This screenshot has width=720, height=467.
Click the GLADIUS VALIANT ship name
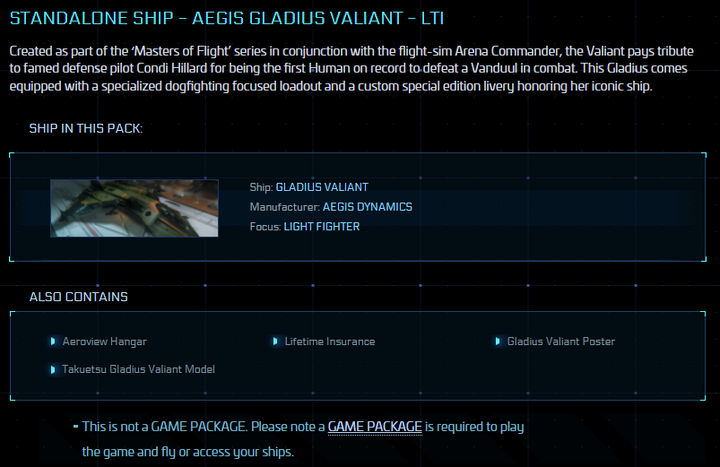click(x=322, y=187)
